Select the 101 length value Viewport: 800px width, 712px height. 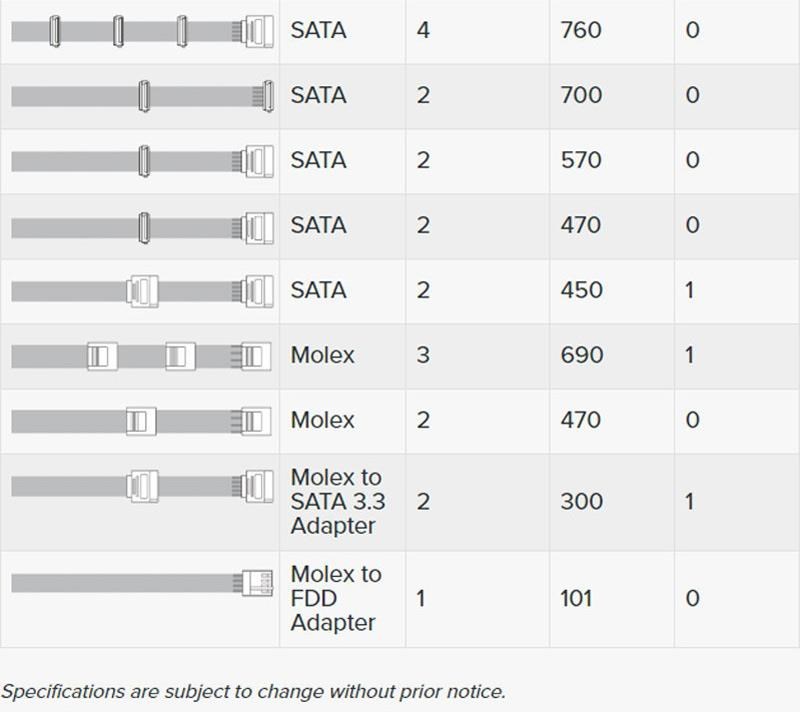coord(577,598)
